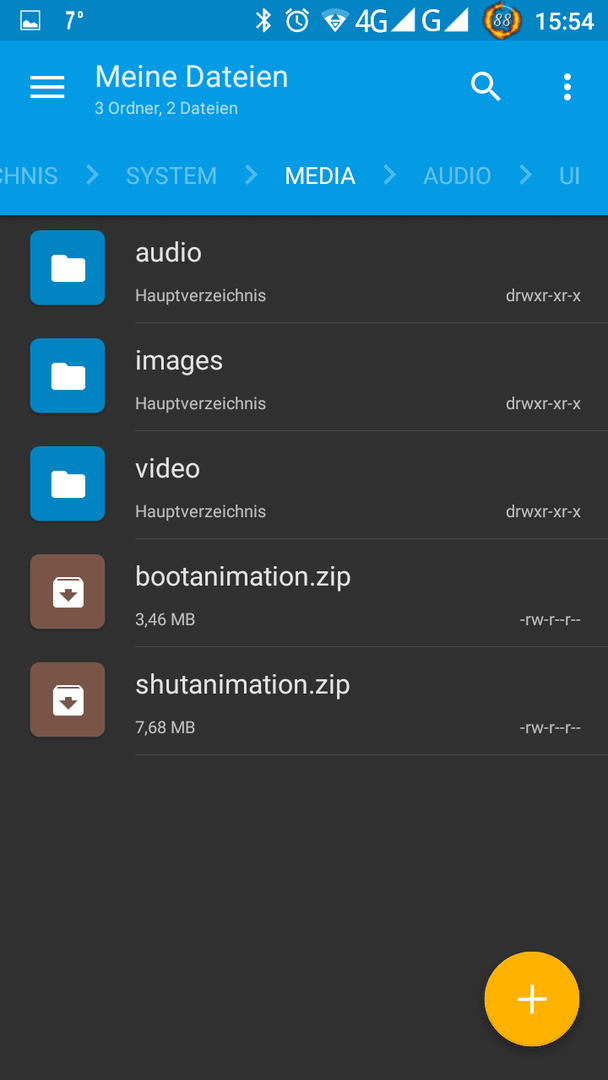Click drwxr-xr-x permissions of audio folder

pyautogui.click(x=543, y=296)
